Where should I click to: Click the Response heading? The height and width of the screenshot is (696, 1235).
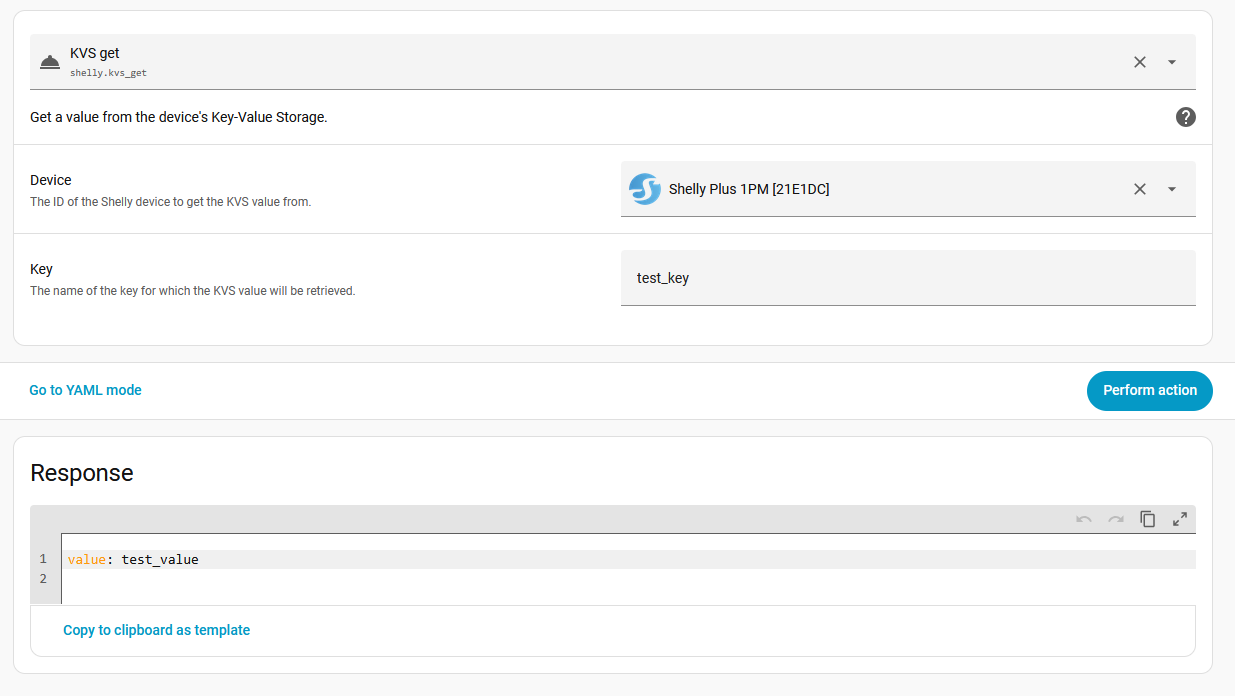(82, 473)
